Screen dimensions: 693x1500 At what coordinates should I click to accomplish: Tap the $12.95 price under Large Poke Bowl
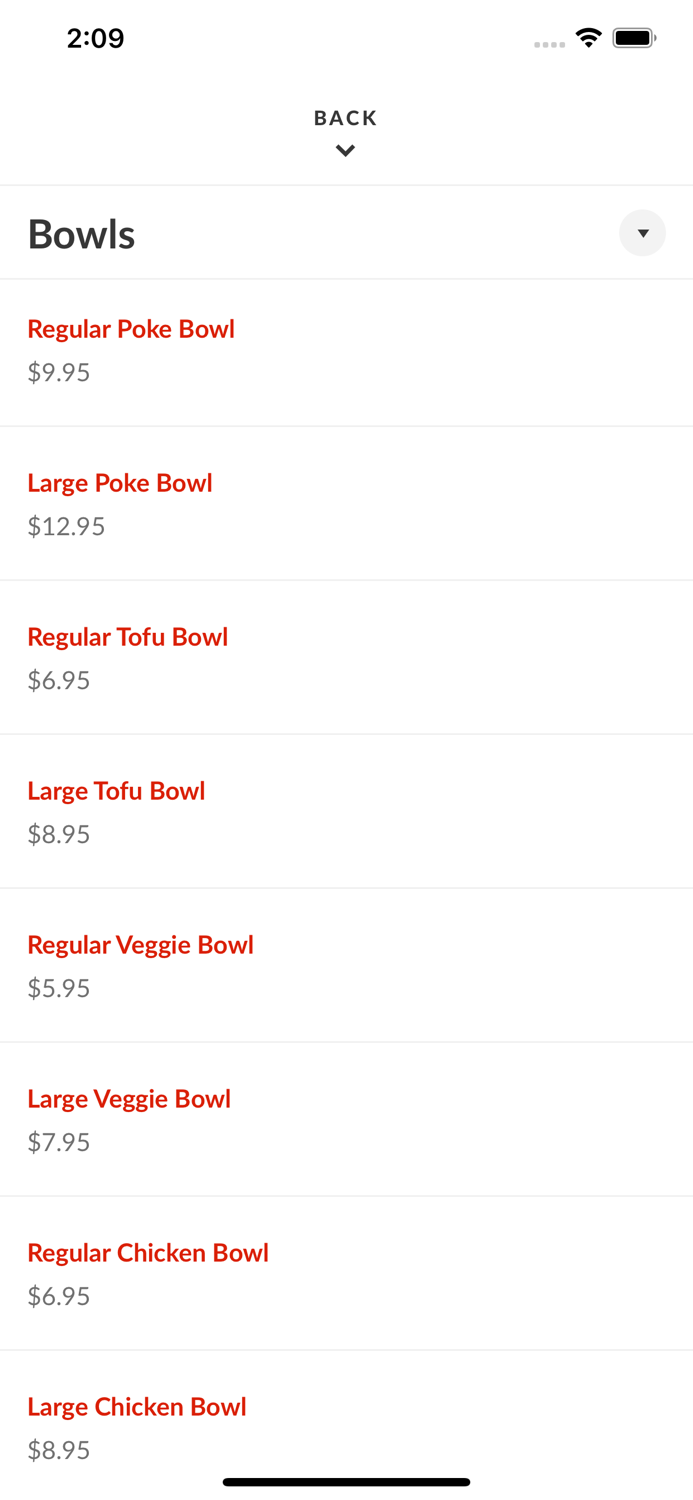(66, 526)
